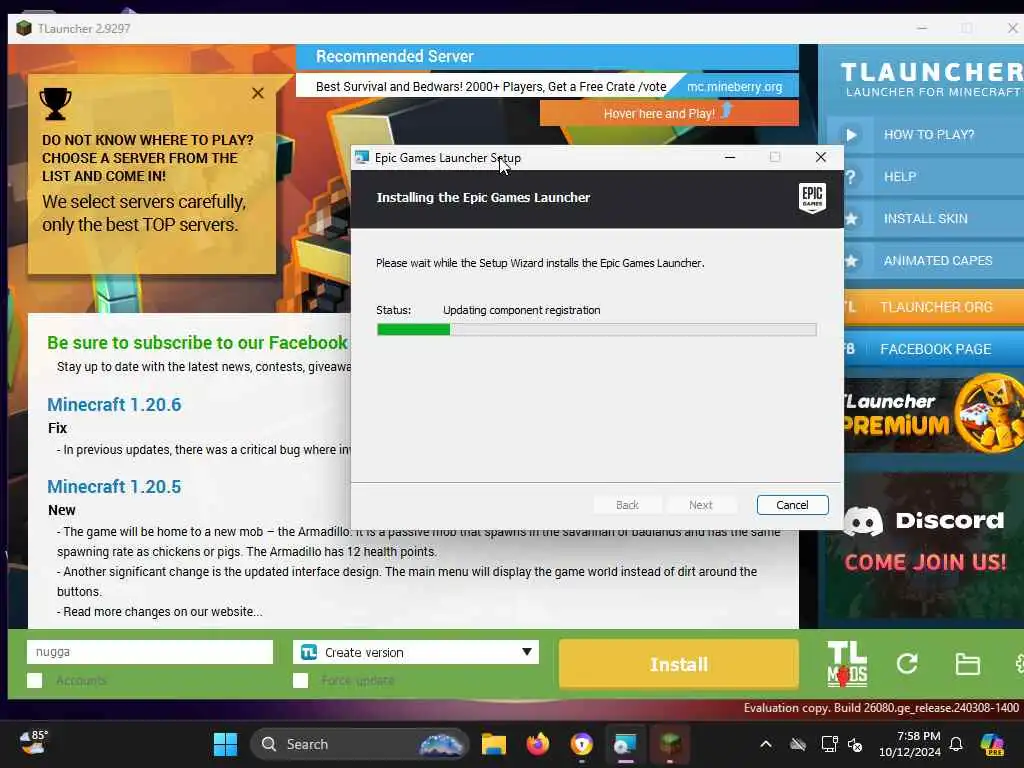
Task: Open the game folder icon in TLauncher
Action: (967, 664)
